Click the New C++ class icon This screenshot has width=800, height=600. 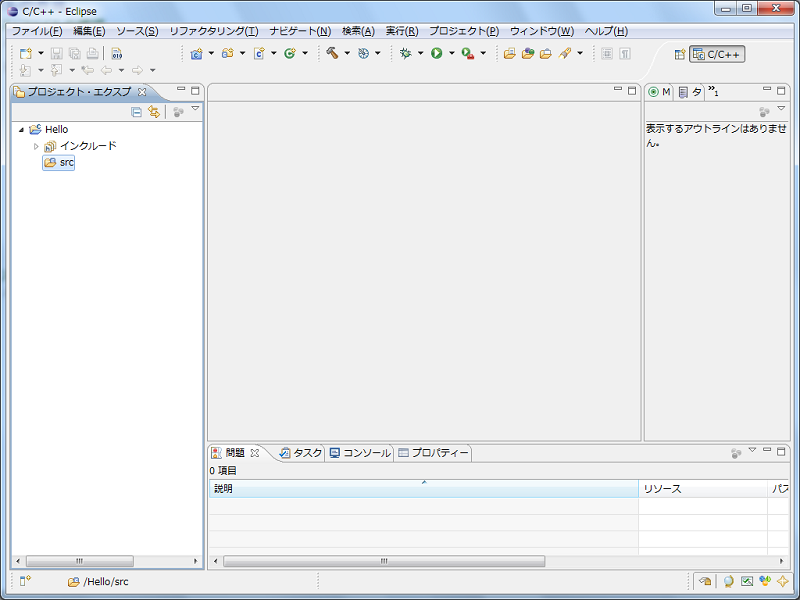(289, 53)
